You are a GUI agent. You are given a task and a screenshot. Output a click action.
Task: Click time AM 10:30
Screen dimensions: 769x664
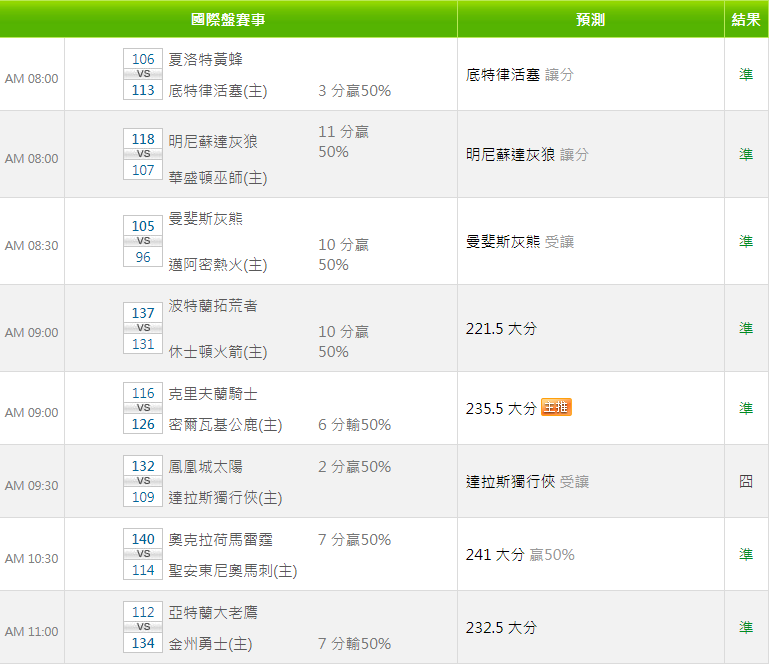(31, 559)
